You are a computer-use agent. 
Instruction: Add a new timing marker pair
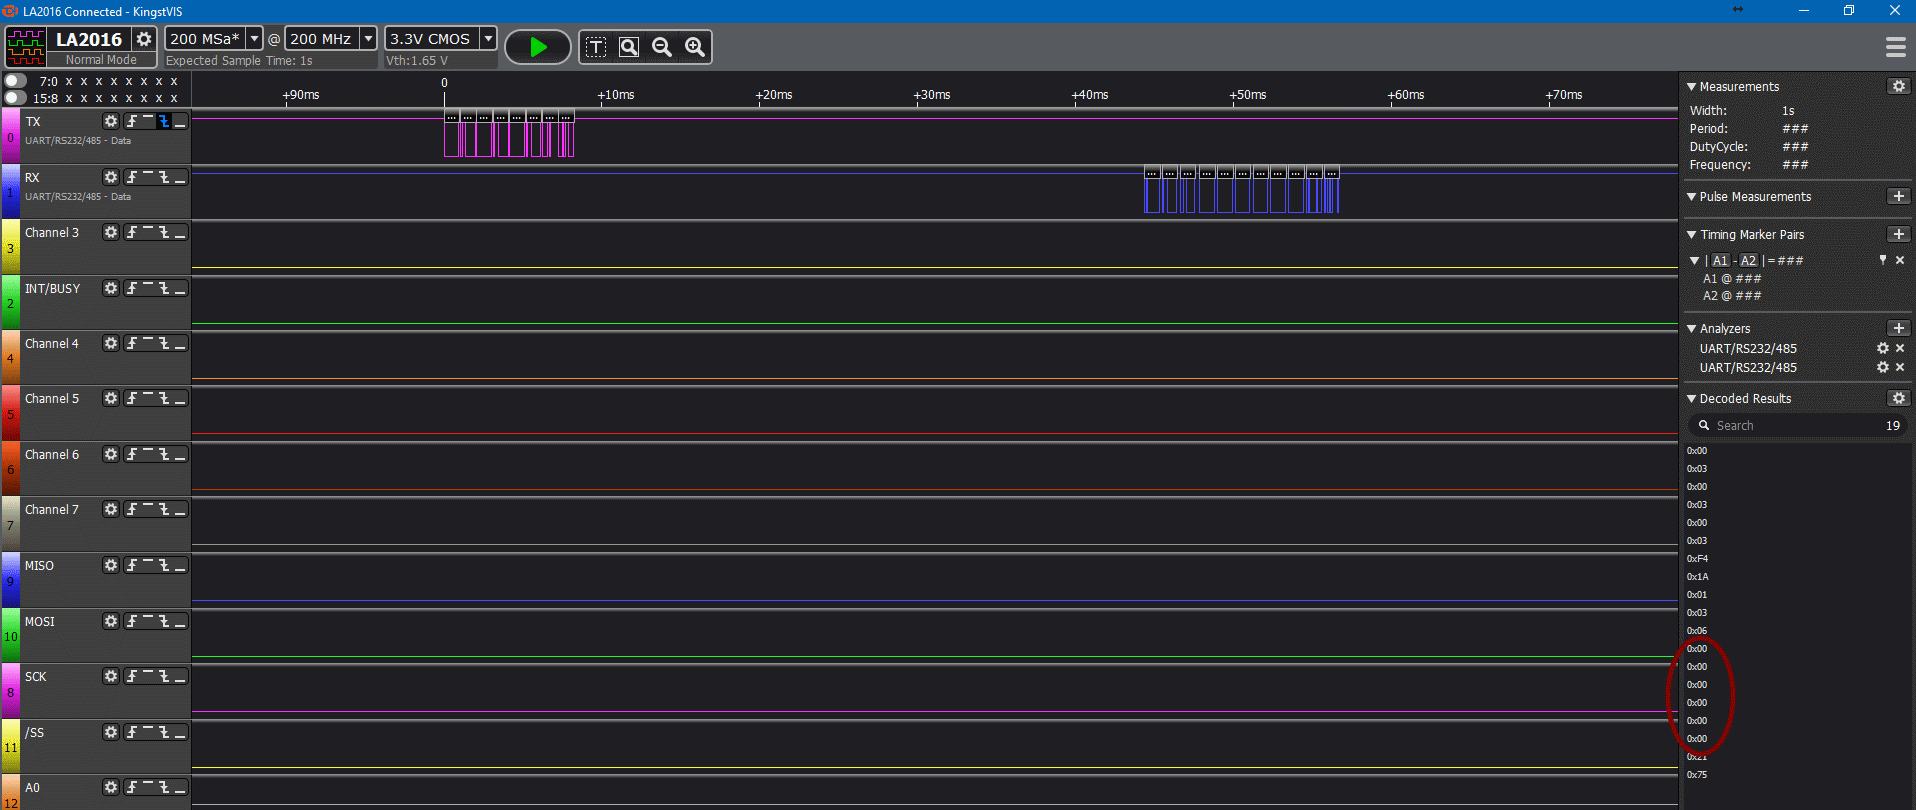click(x=1899, y=234)
